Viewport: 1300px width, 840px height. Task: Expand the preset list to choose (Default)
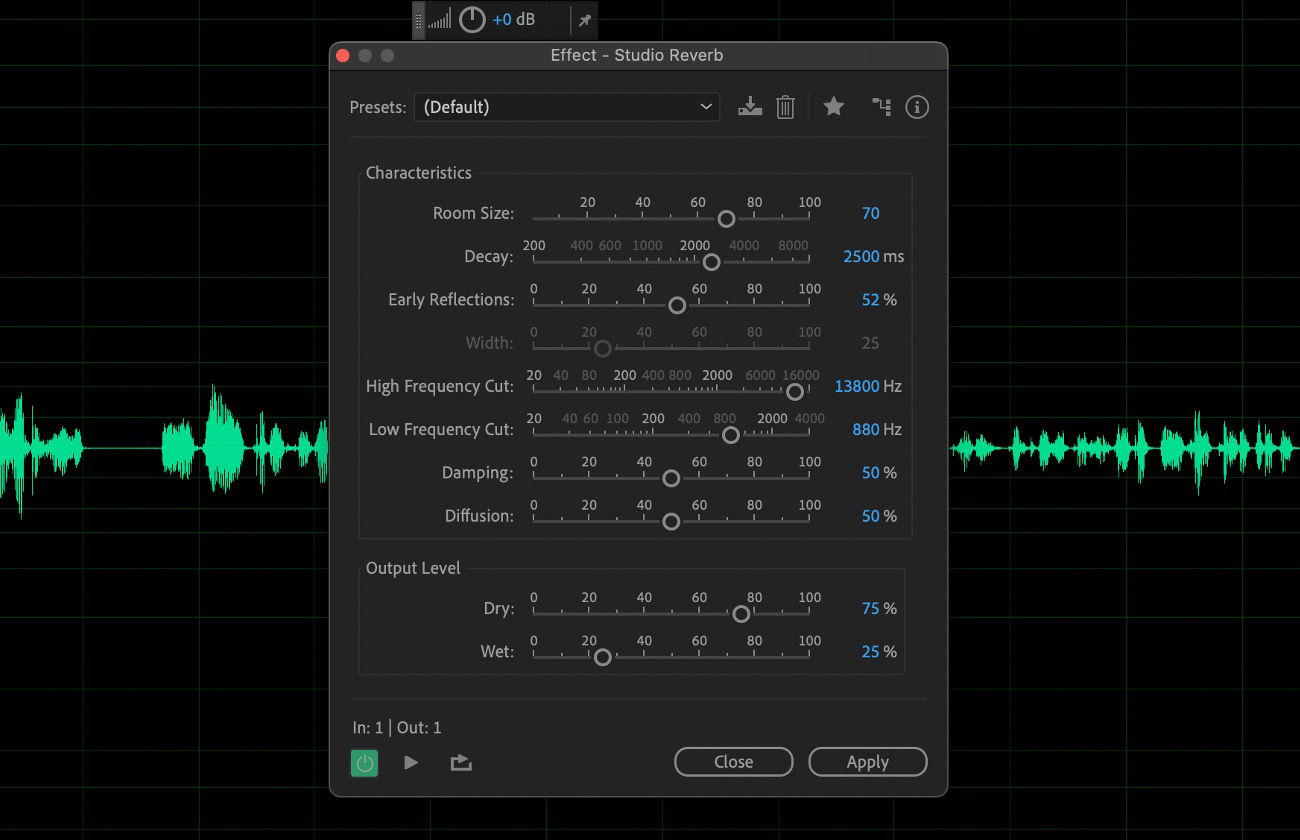[567, 107]
